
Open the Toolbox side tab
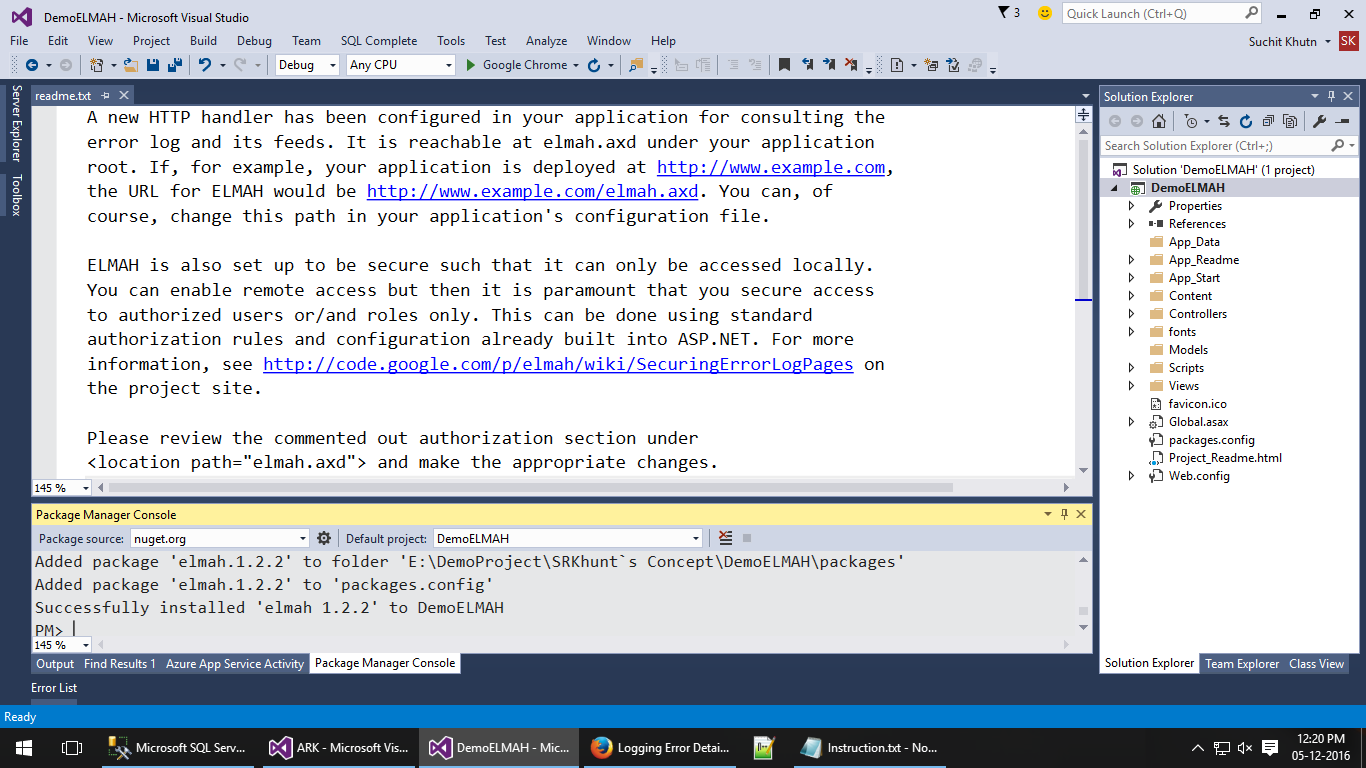click(16, 194)
